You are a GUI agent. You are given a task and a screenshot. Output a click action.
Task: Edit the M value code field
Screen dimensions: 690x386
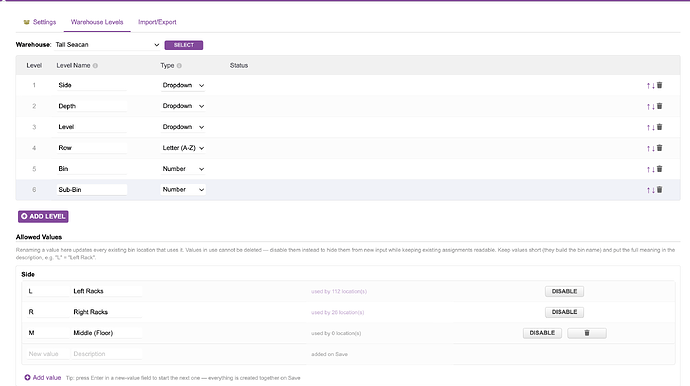pyautogui.click(x=47, y=333)
